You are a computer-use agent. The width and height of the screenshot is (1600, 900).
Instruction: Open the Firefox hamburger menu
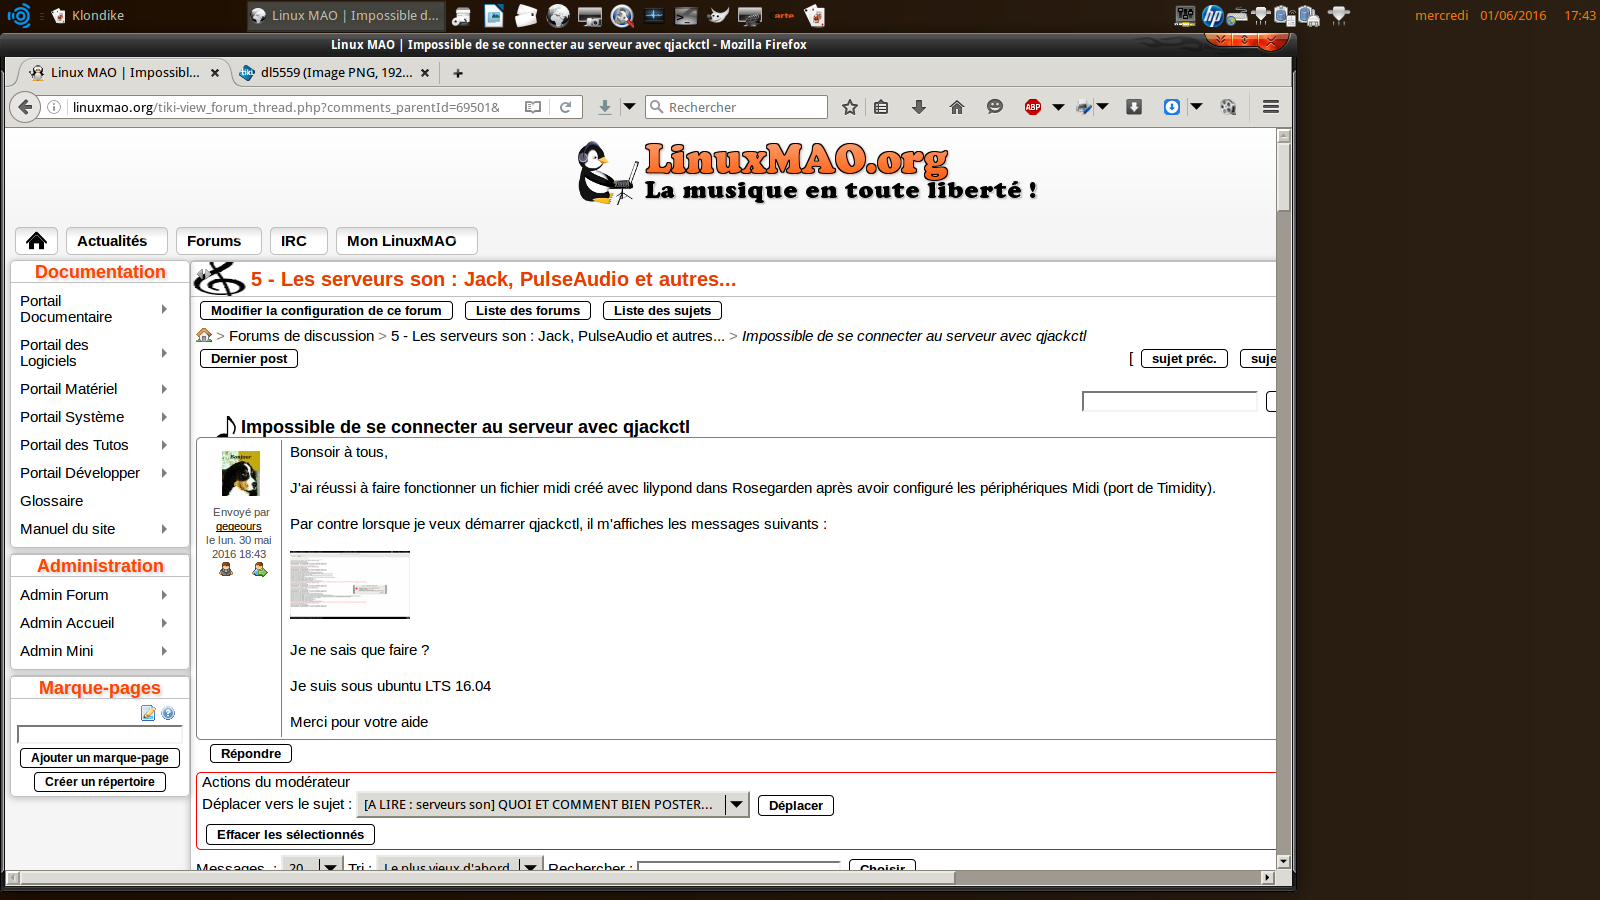click(1271, 107)
